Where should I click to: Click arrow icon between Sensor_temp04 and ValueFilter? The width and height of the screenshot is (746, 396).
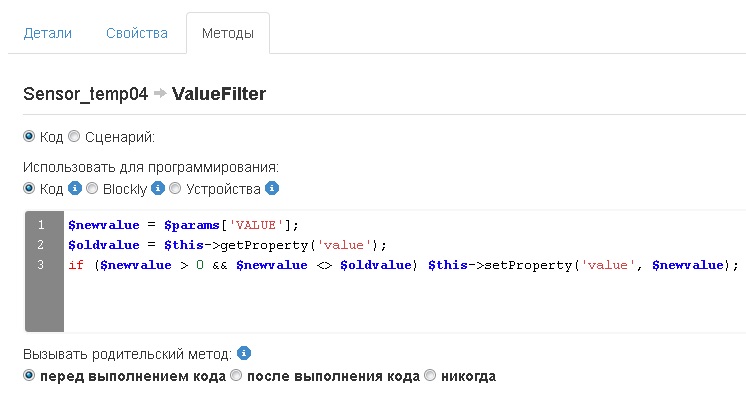tap(160, 93)
